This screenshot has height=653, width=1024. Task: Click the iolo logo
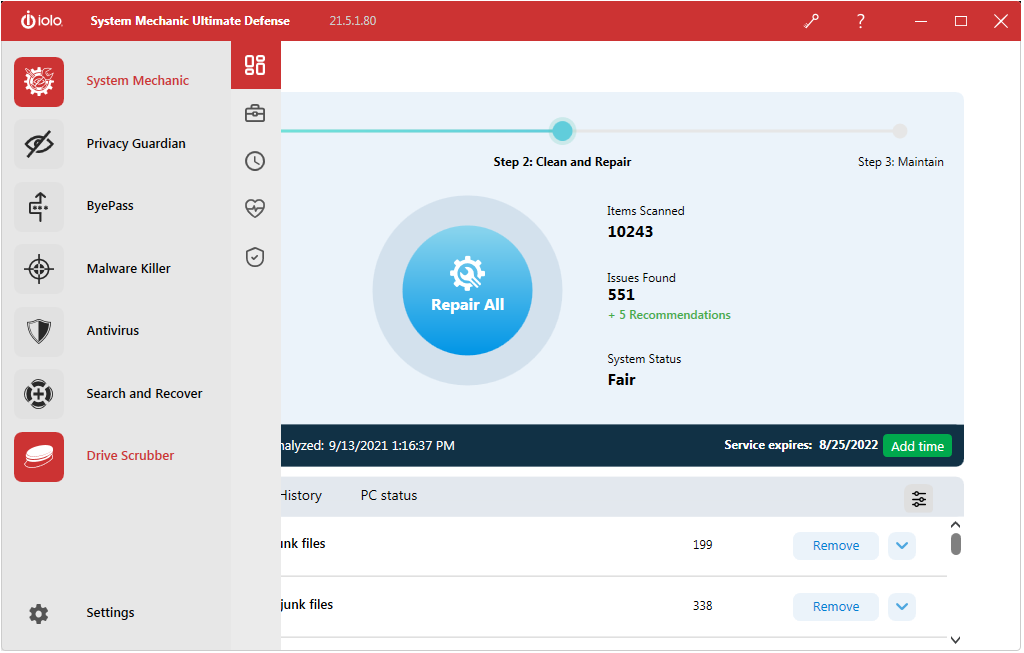(41, 20)
